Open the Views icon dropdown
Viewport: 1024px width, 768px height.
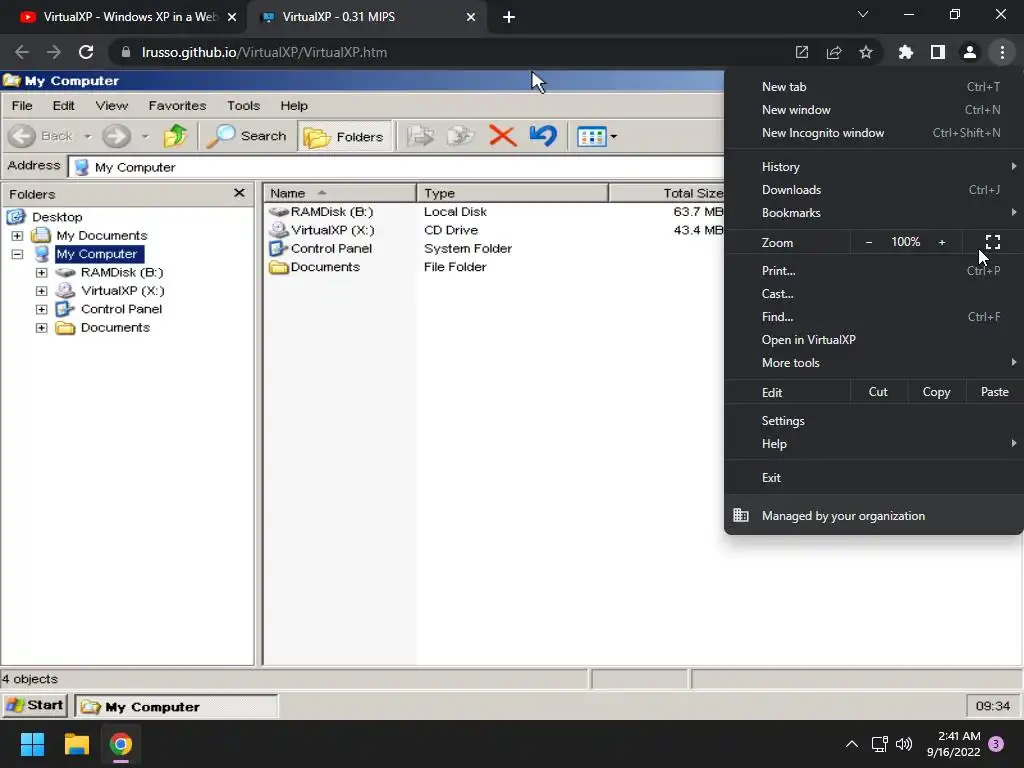(597, 136)
